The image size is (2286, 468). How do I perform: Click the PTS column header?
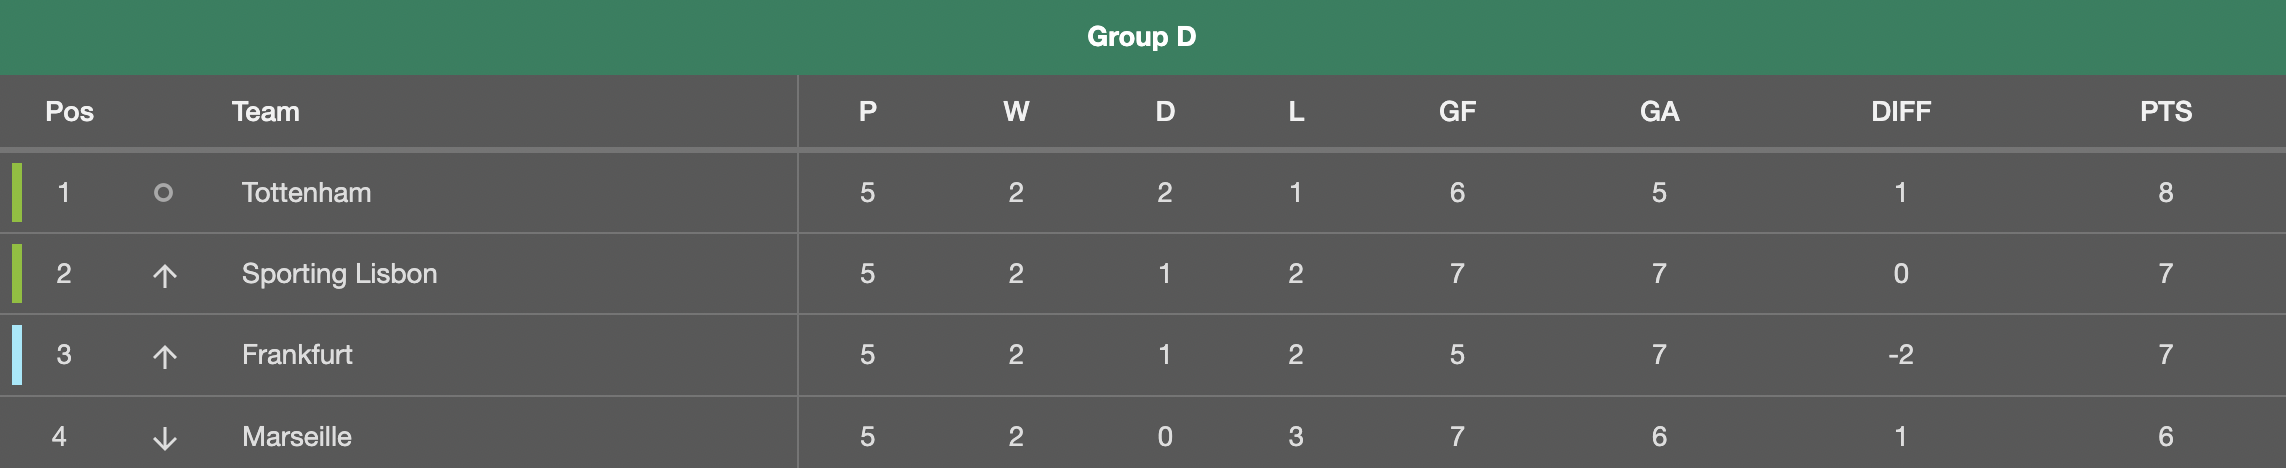tap(2166, 111)
